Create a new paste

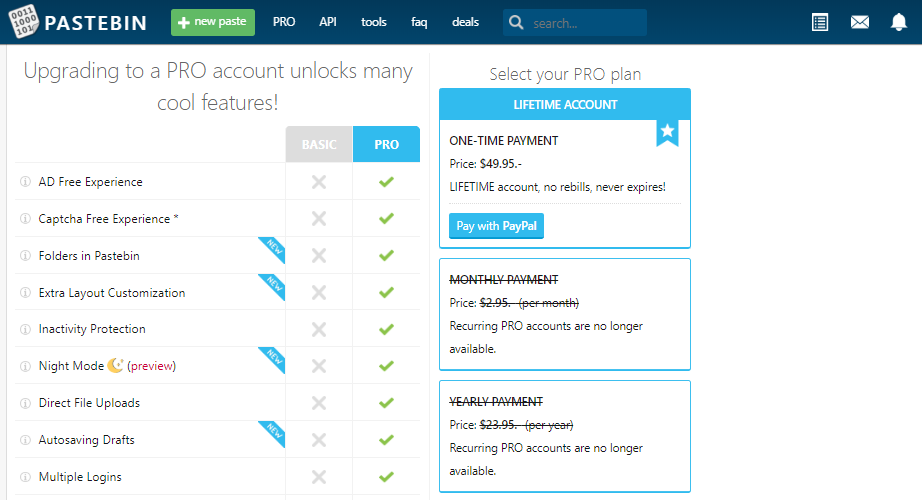213,22
